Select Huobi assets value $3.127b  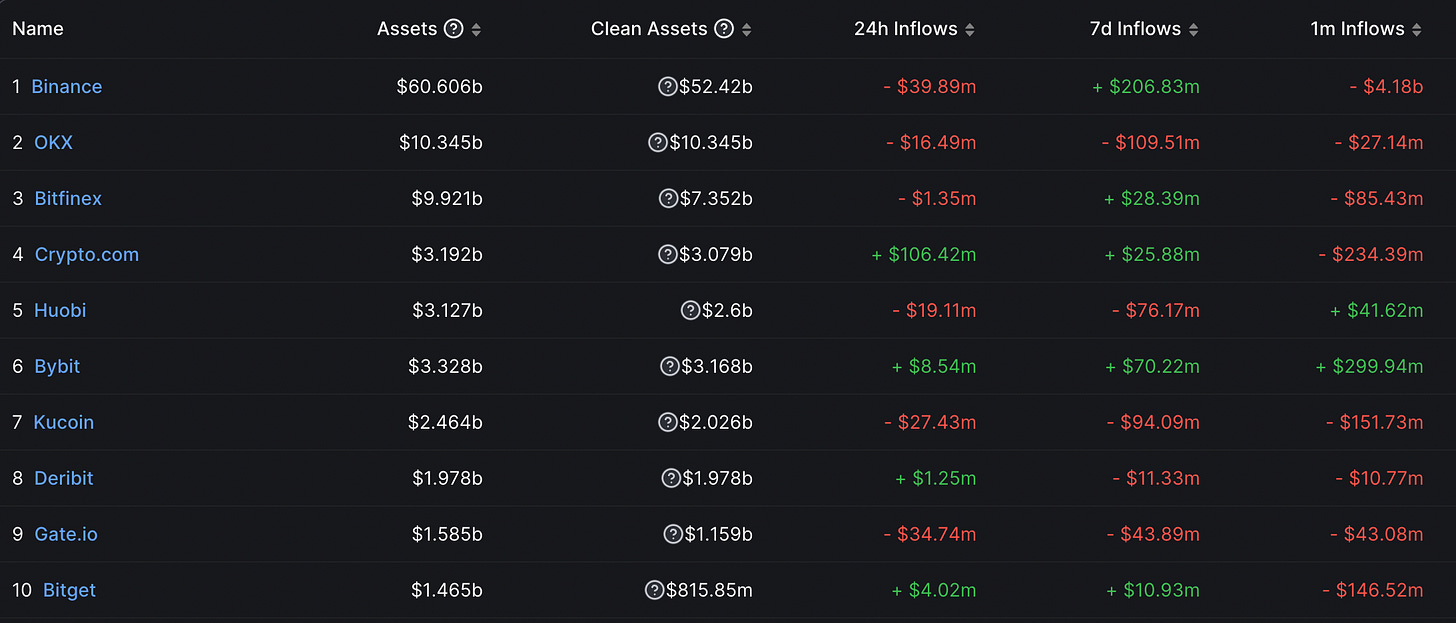pos(448,311)
